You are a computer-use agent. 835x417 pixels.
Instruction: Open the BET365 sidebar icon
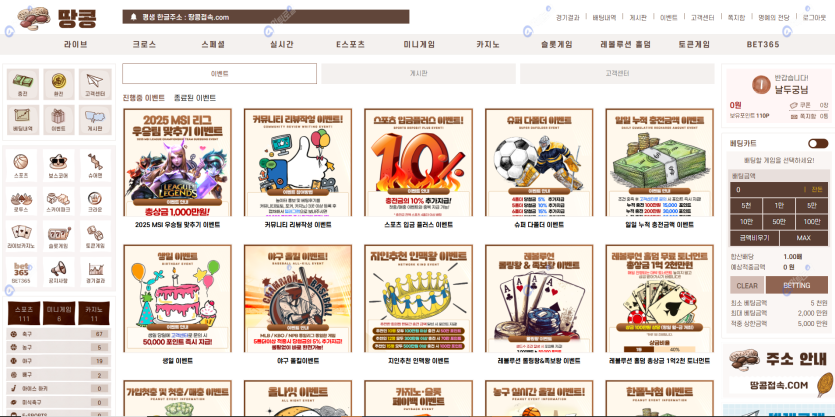coord(21,272)
